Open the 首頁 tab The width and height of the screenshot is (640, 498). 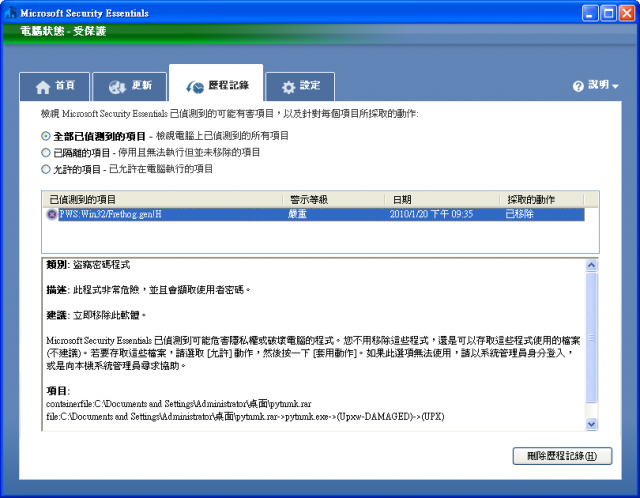(54, 86)
